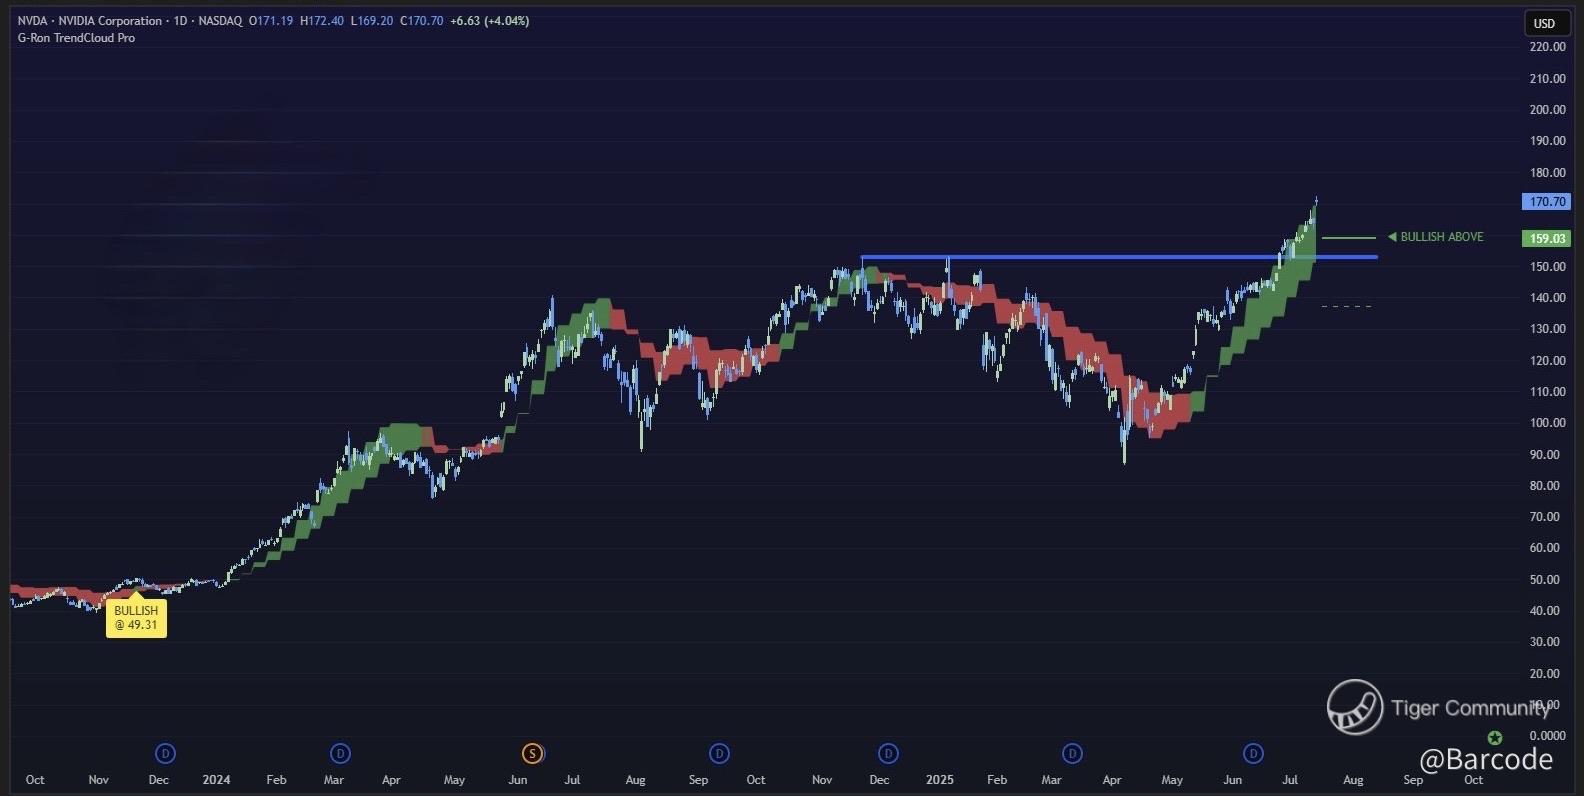The width and height of the screenshot is (1584, 796).
Task: Click the May 2025 label on time axis
Action: pyautogui.click(x=1172, y=780)
